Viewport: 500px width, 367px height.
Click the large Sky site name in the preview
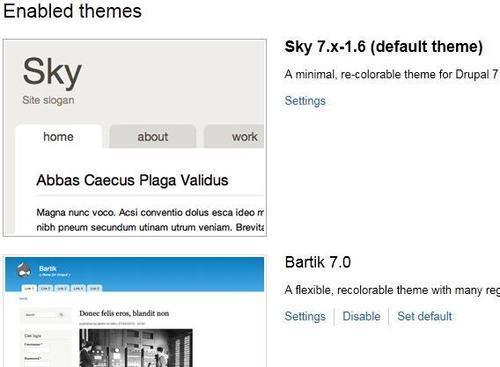pyautogui.click(x=52, y=71)
